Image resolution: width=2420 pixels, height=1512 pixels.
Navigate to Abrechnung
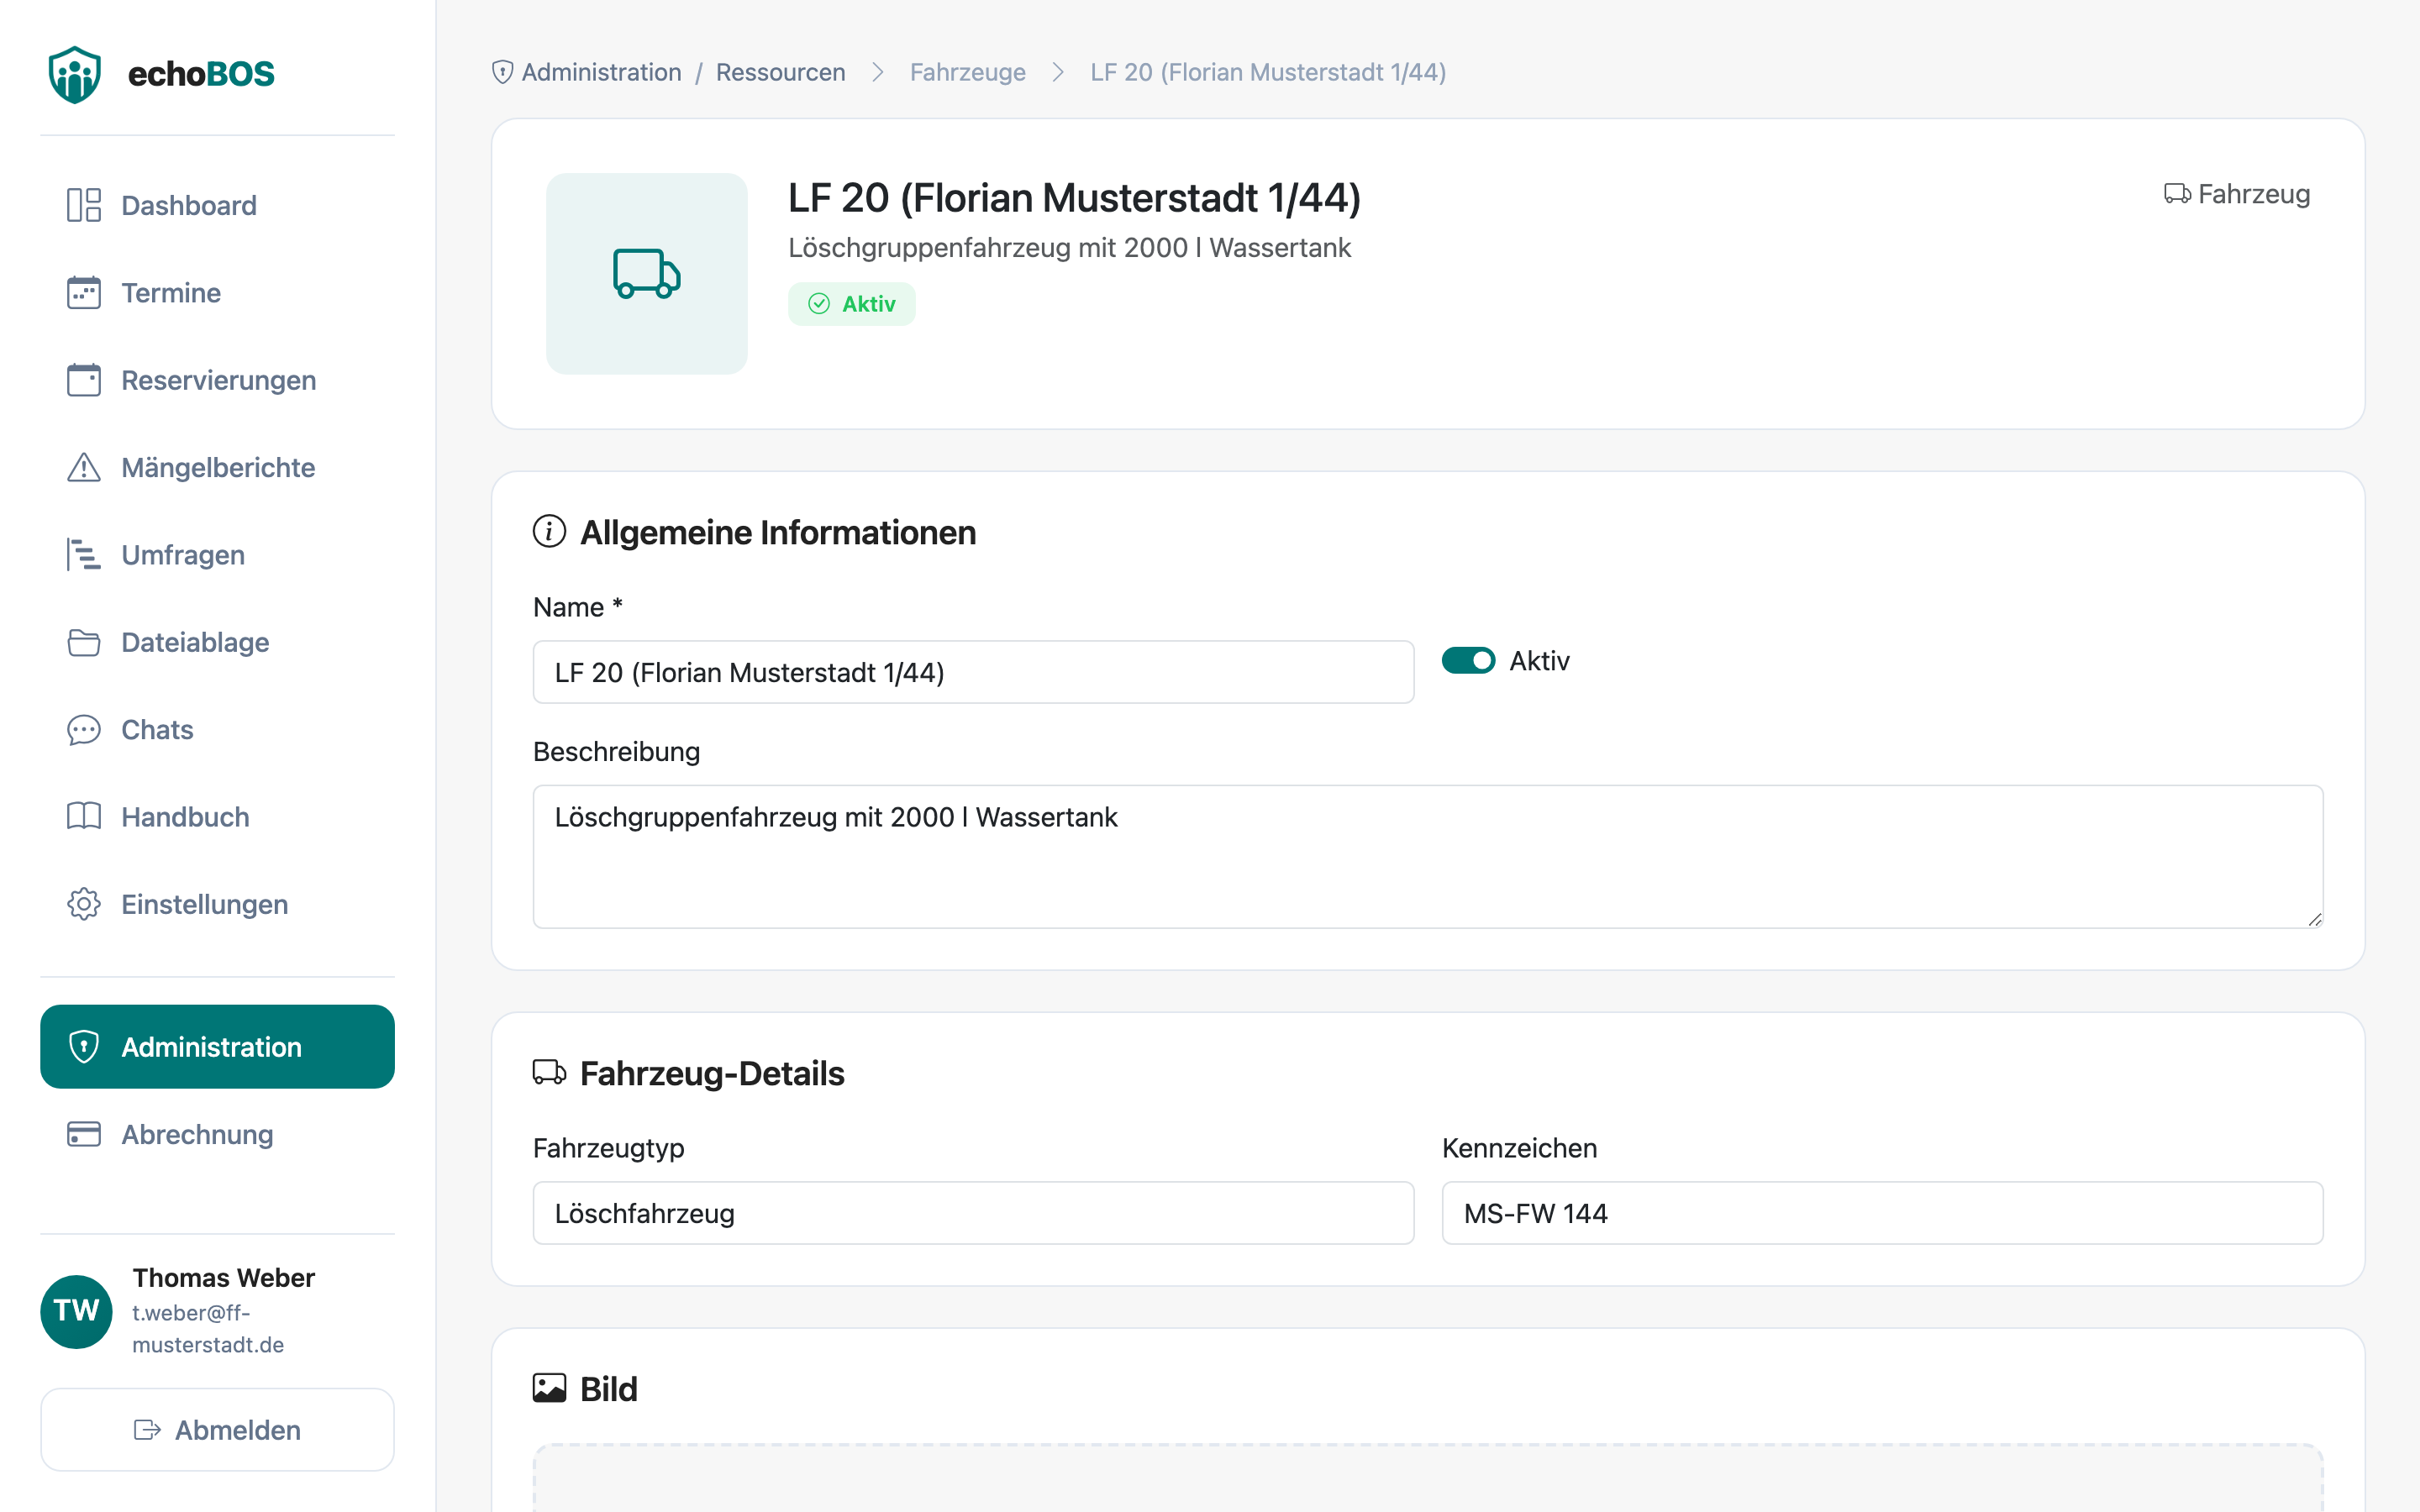(x=218, y=1134)
